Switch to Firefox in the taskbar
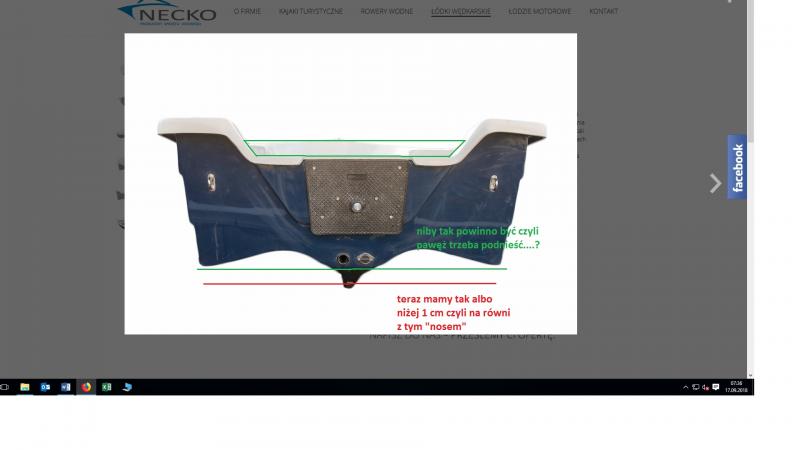 (86, 386)
